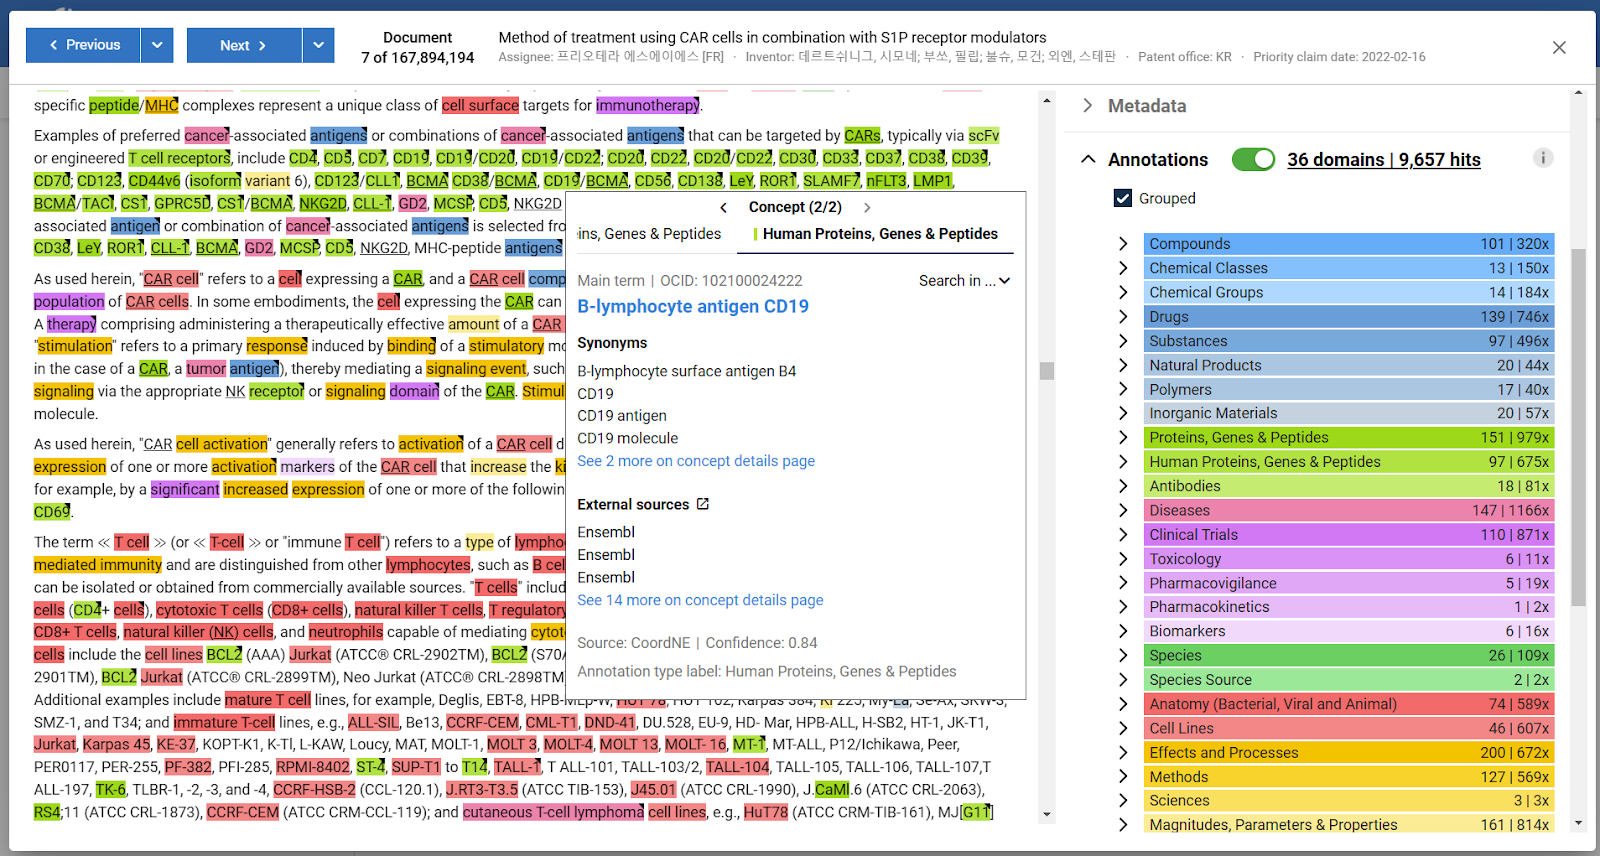Select the Species Source domain row
The image size is (1600, 856).
[x=1348, y=680]
